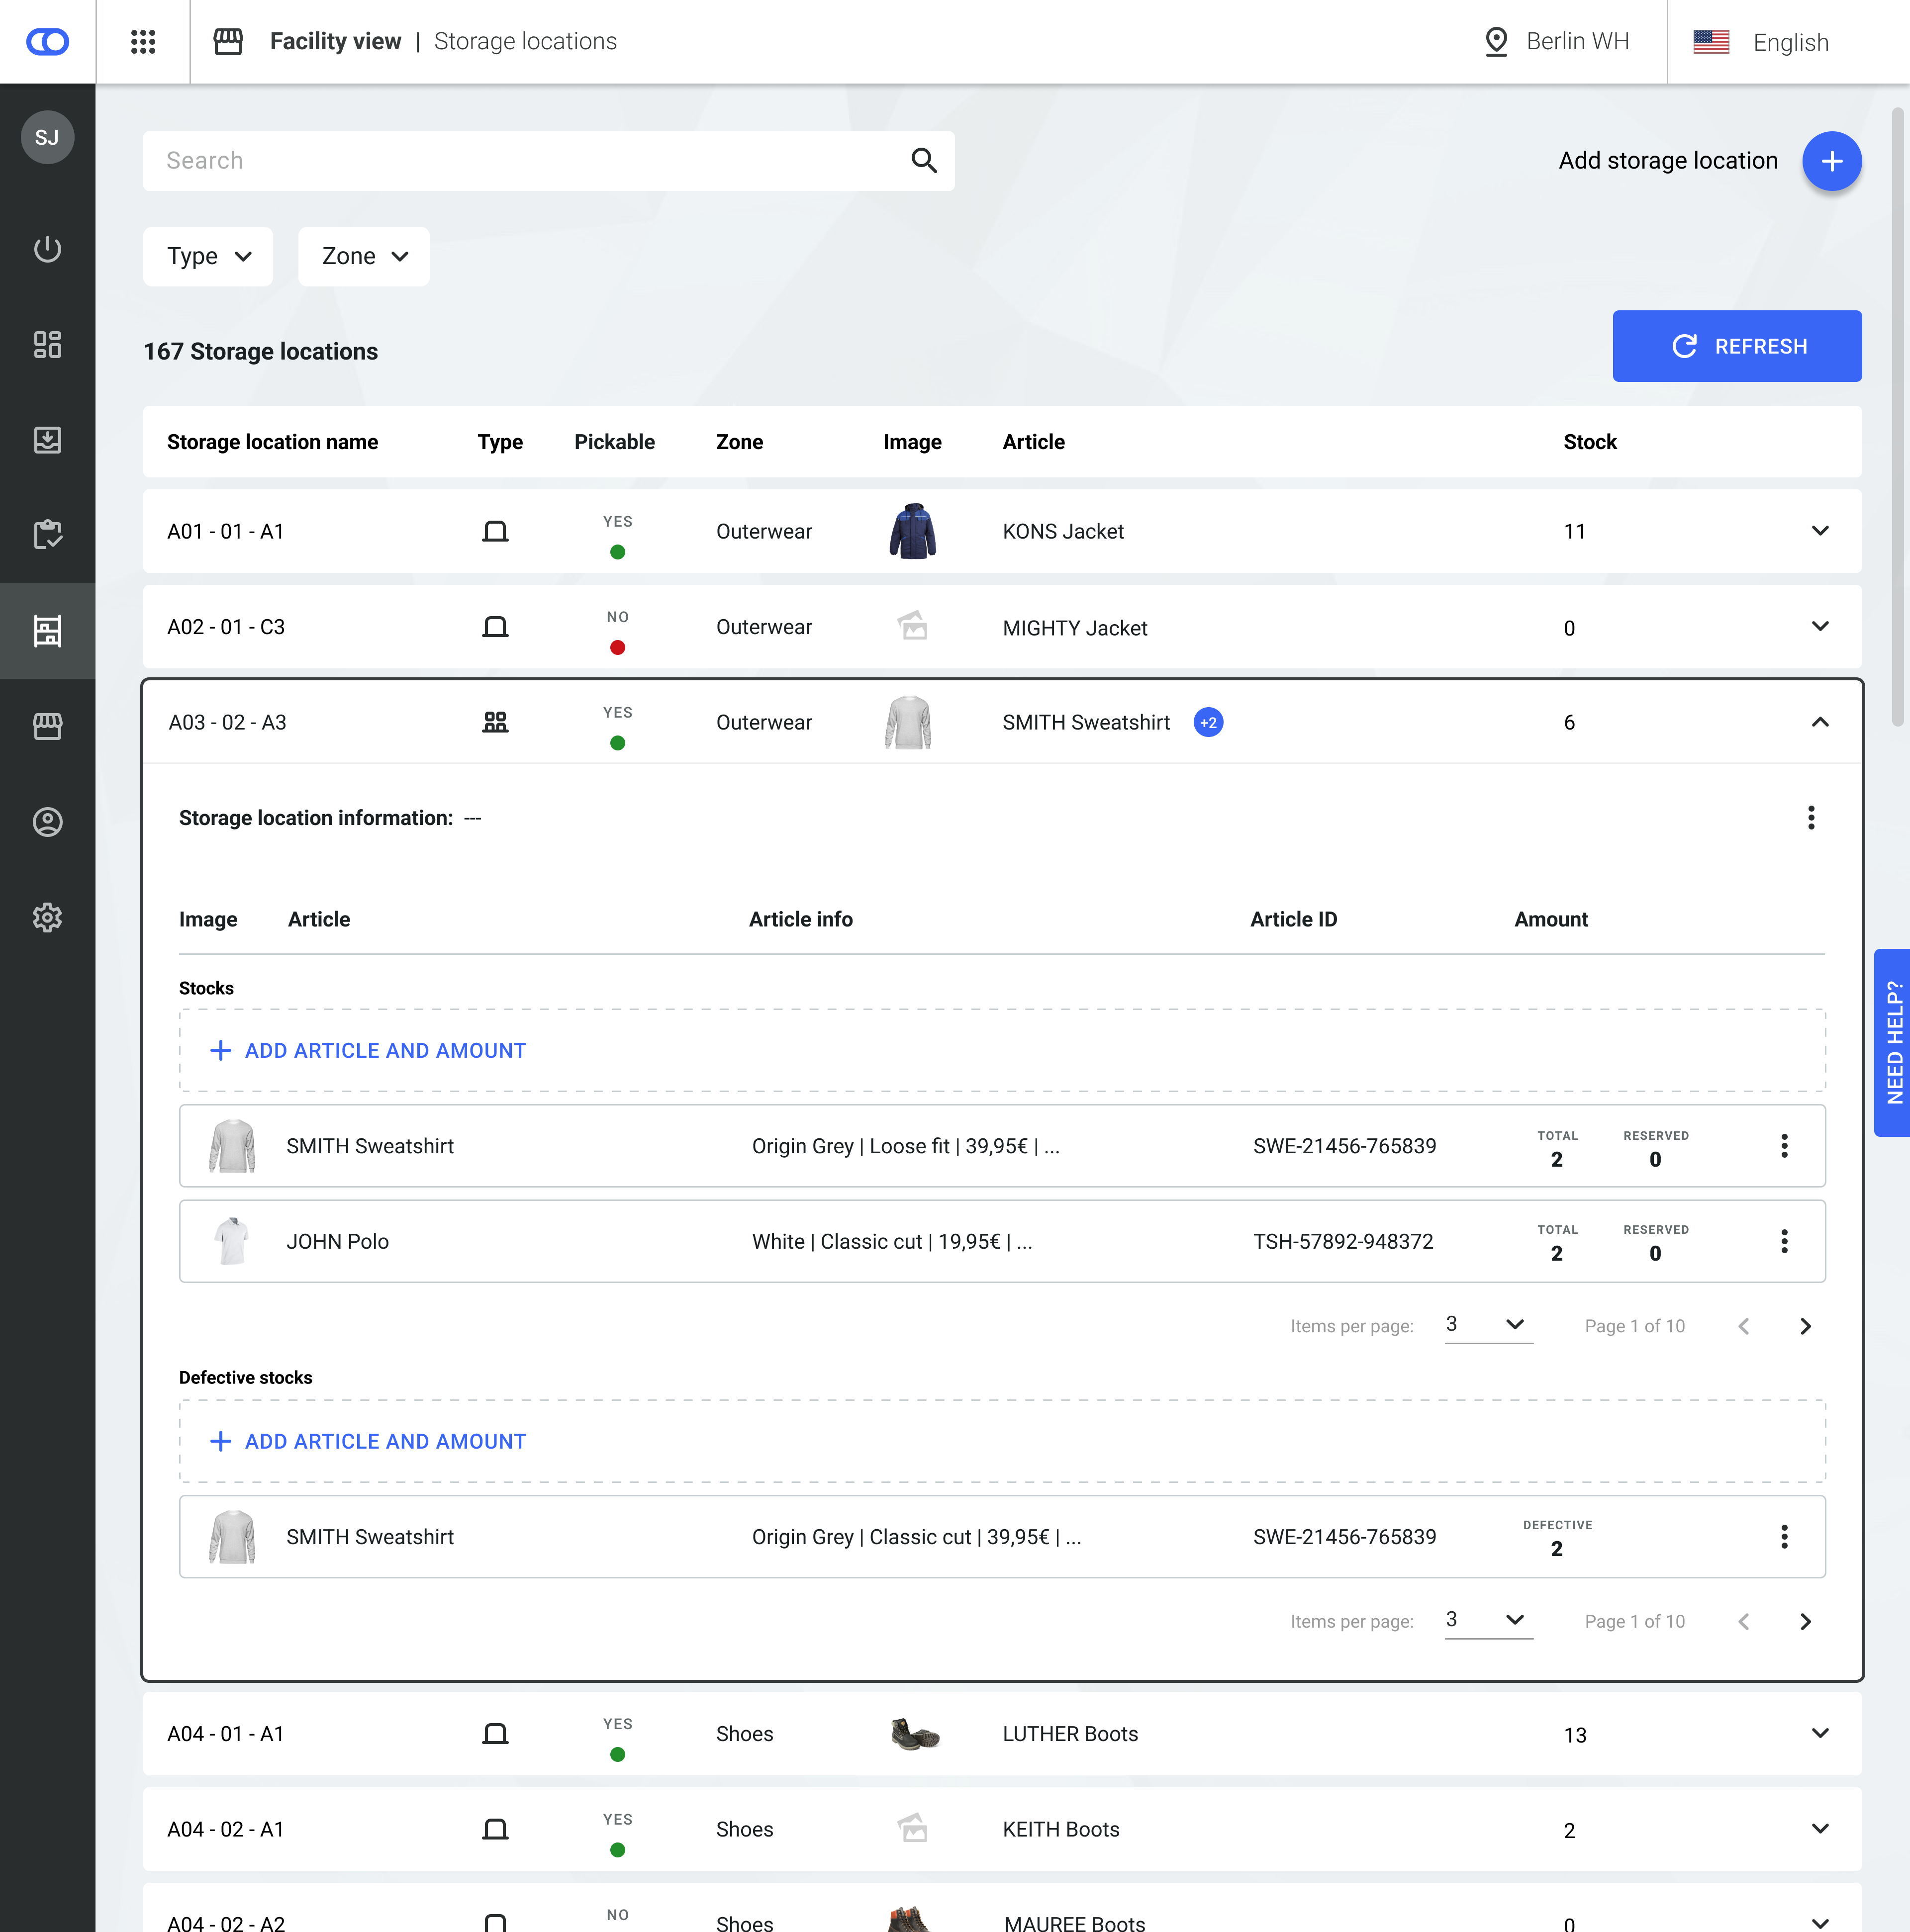
Task: Open the user account icon in sidebar
Action: click(x=47, y=822)
